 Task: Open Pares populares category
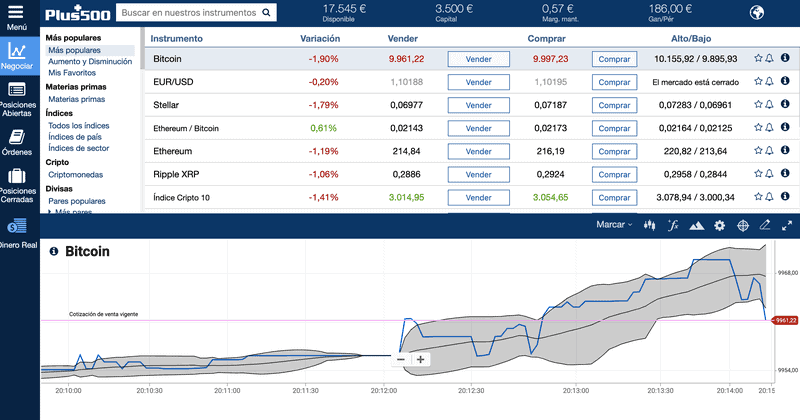pyautogui.click(x=77, y=201)
